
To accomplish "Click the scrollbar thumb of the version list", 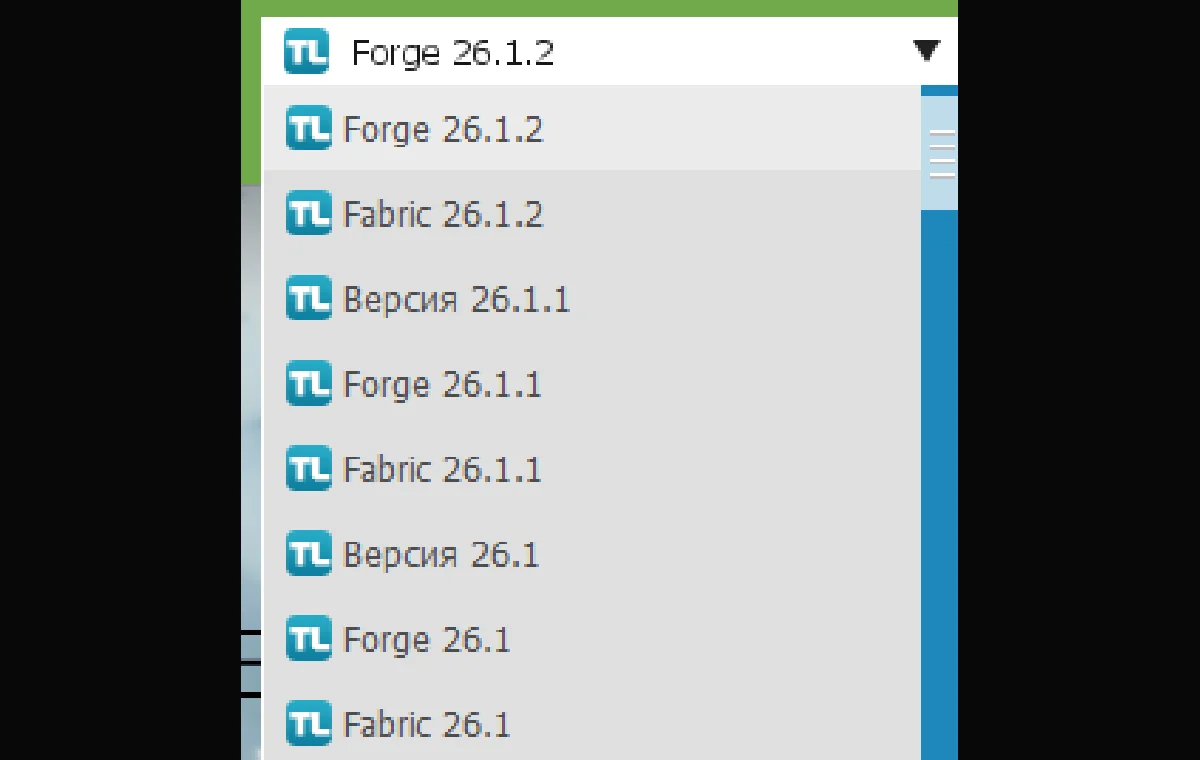I will 939,153.
